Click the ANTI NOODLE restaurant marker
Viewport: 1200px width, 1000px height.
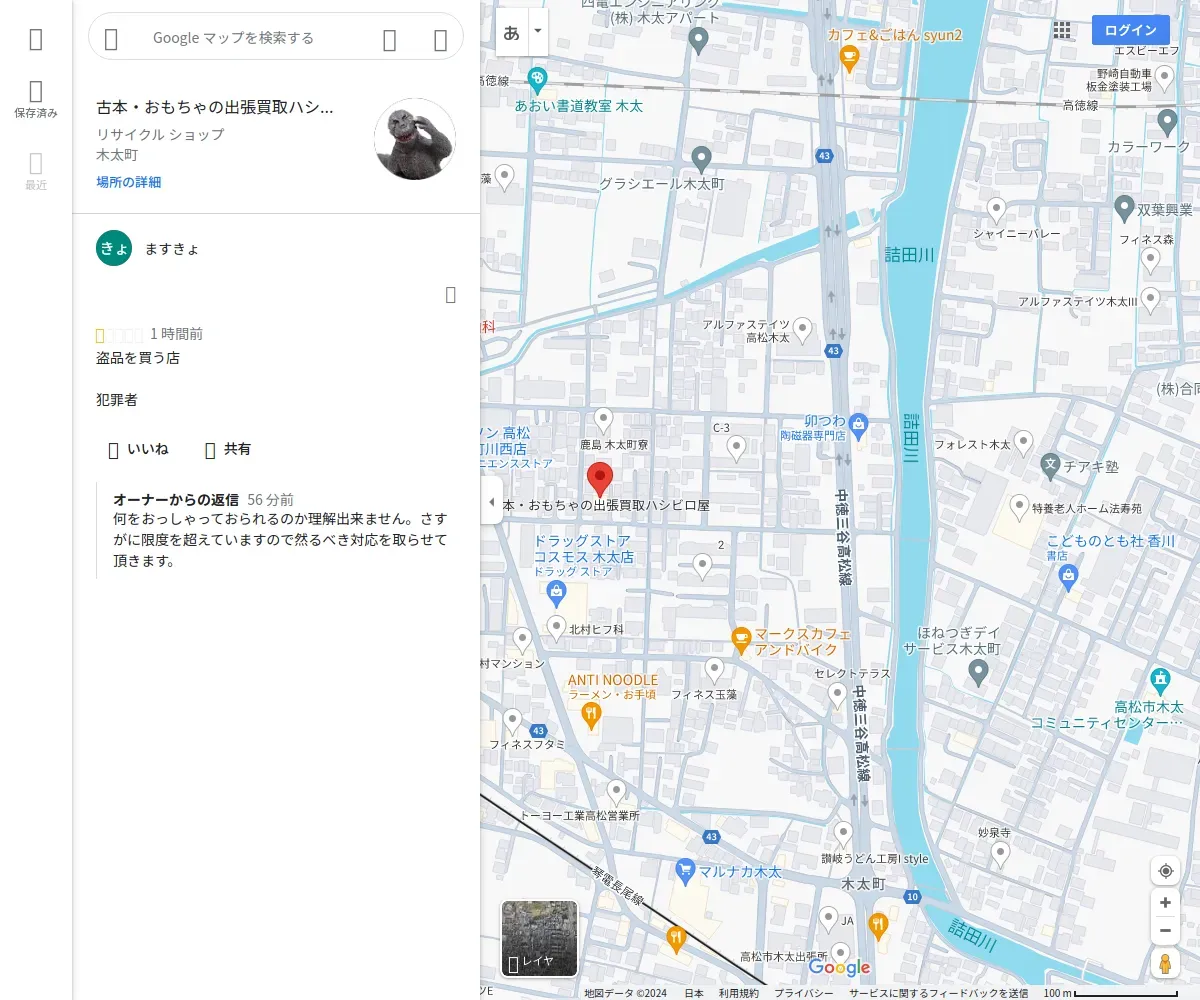point(591,714)
